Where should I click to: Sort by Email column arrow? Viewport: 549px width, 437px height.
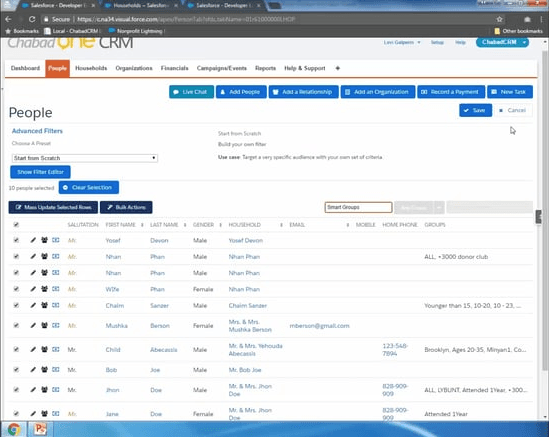[348, 225]
